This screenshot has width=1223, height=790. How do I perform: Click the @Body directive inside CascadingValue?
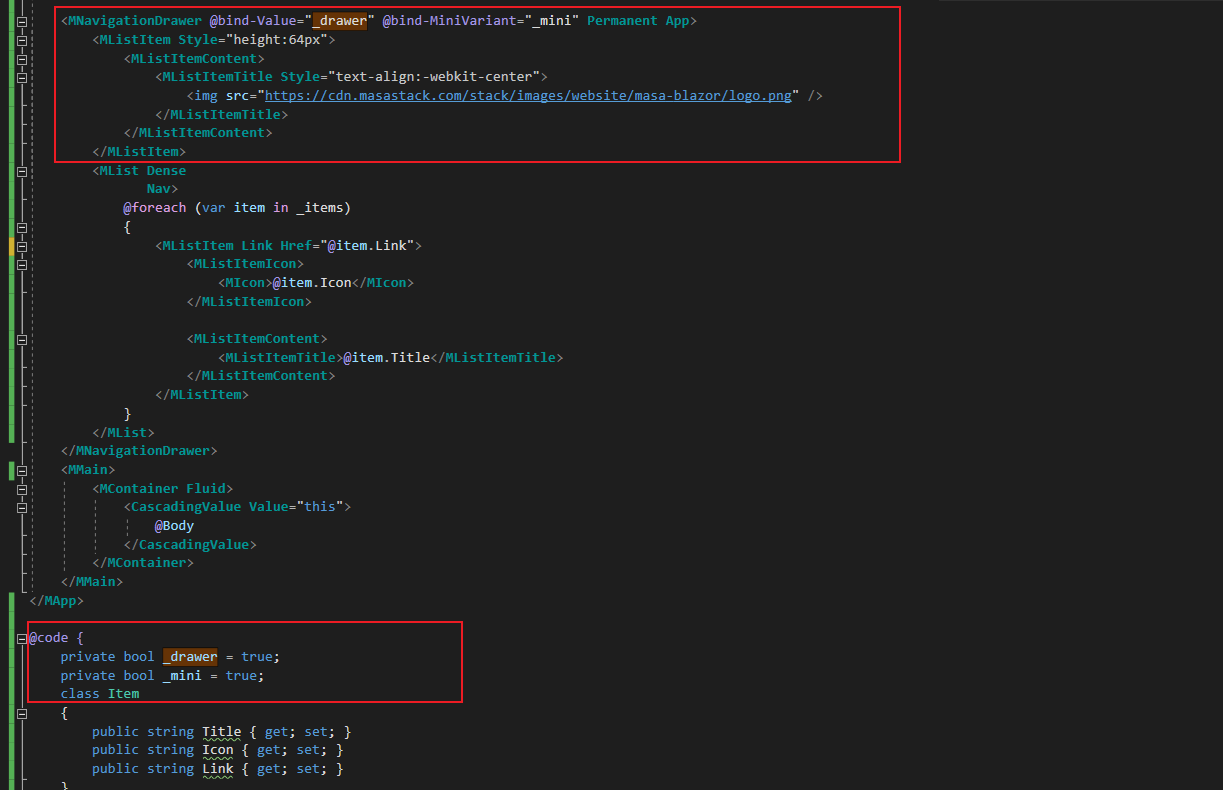(174, 525)
